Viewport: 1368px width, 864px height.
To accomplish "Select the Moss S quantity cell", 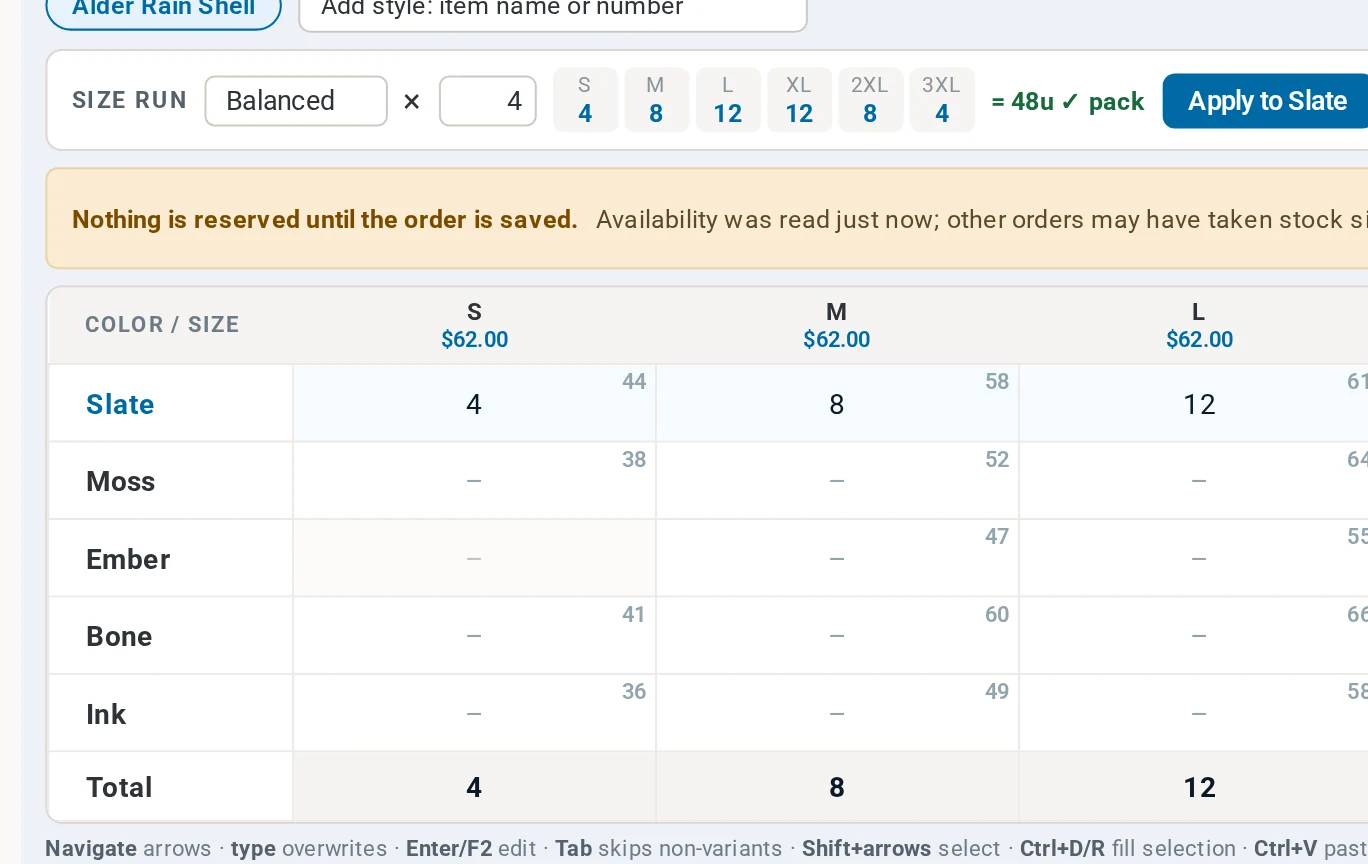I will 475,481.
